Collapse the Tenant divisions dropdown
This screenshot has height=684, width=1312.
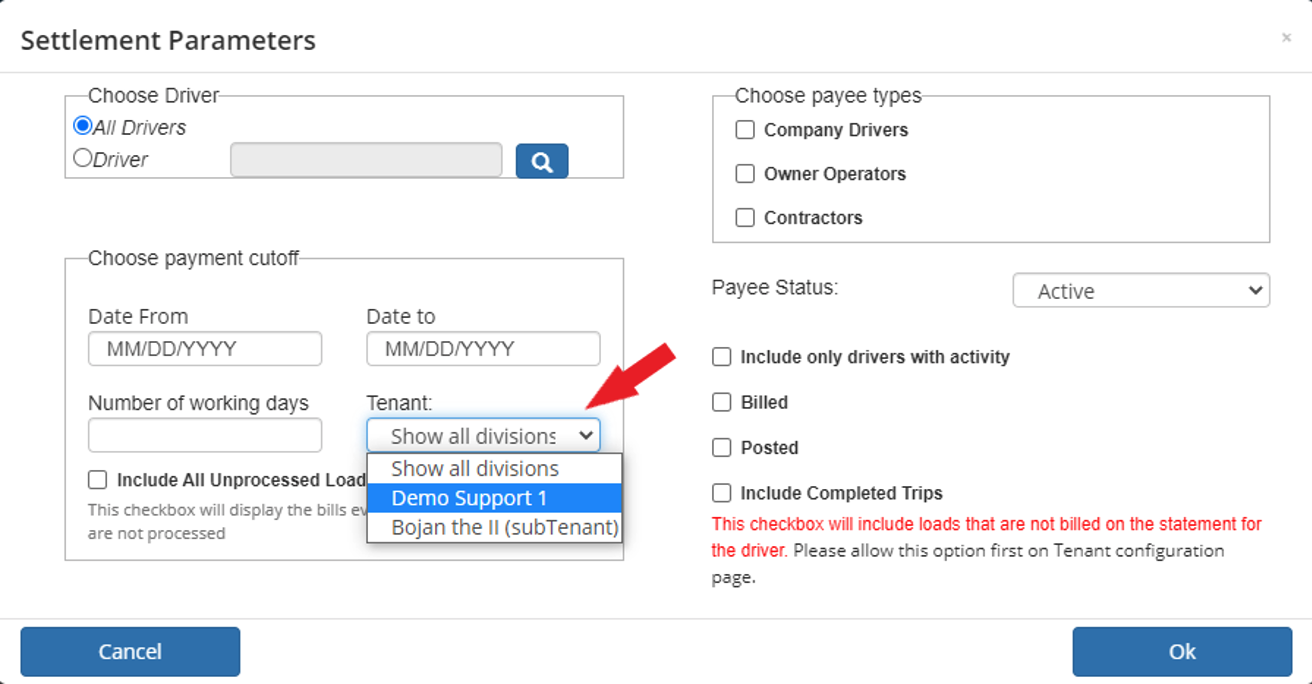tap(484, 435)
